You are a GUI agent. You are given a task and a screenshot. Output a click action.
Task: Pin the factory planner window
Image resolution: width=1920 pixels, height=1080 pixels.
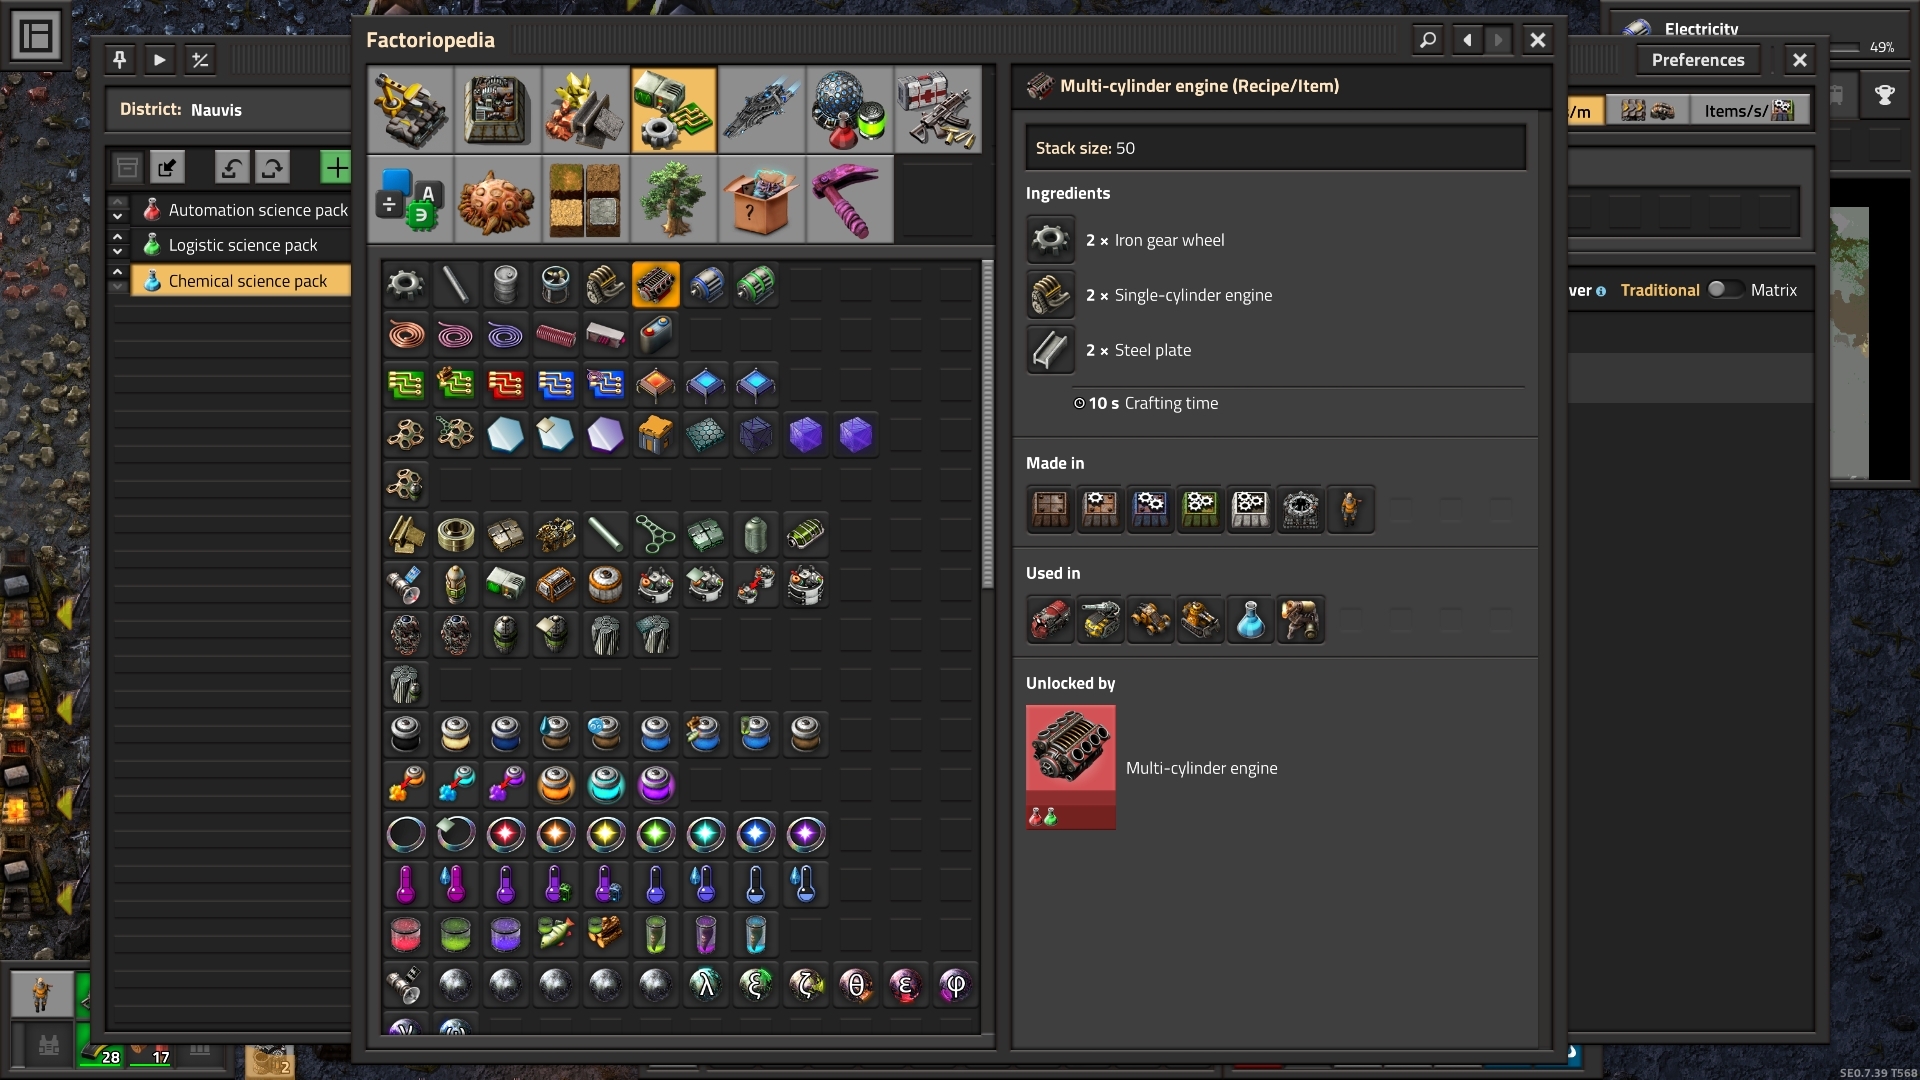pyautogui.click(x=119, y=60)
